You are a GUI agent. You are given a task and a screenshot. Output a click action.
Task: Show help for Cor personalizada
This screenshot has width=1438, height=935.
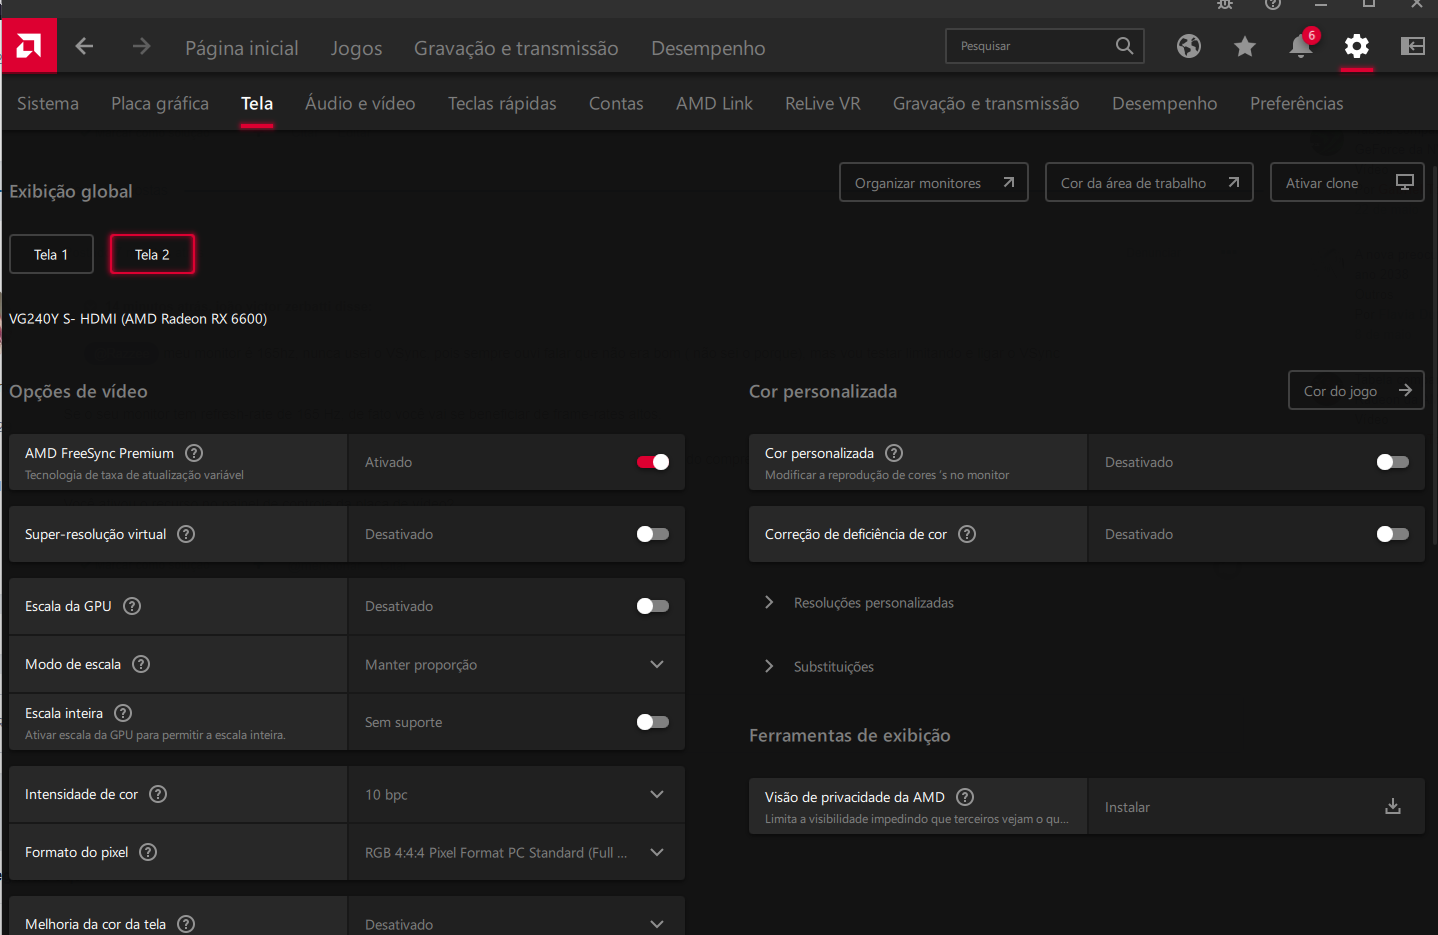click(x=894, y=453)
